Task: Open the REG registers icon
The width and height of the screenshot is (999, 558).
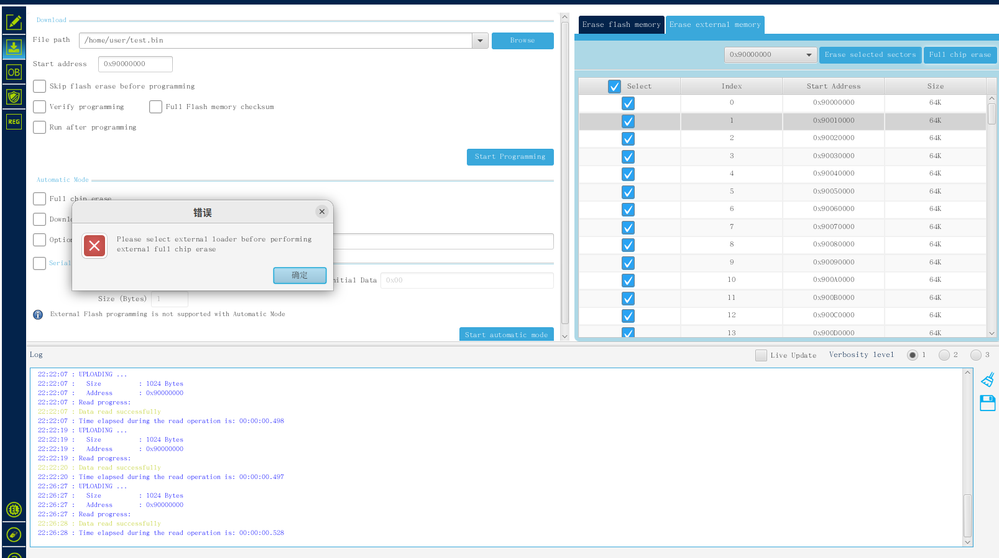Action: point(13,121)
